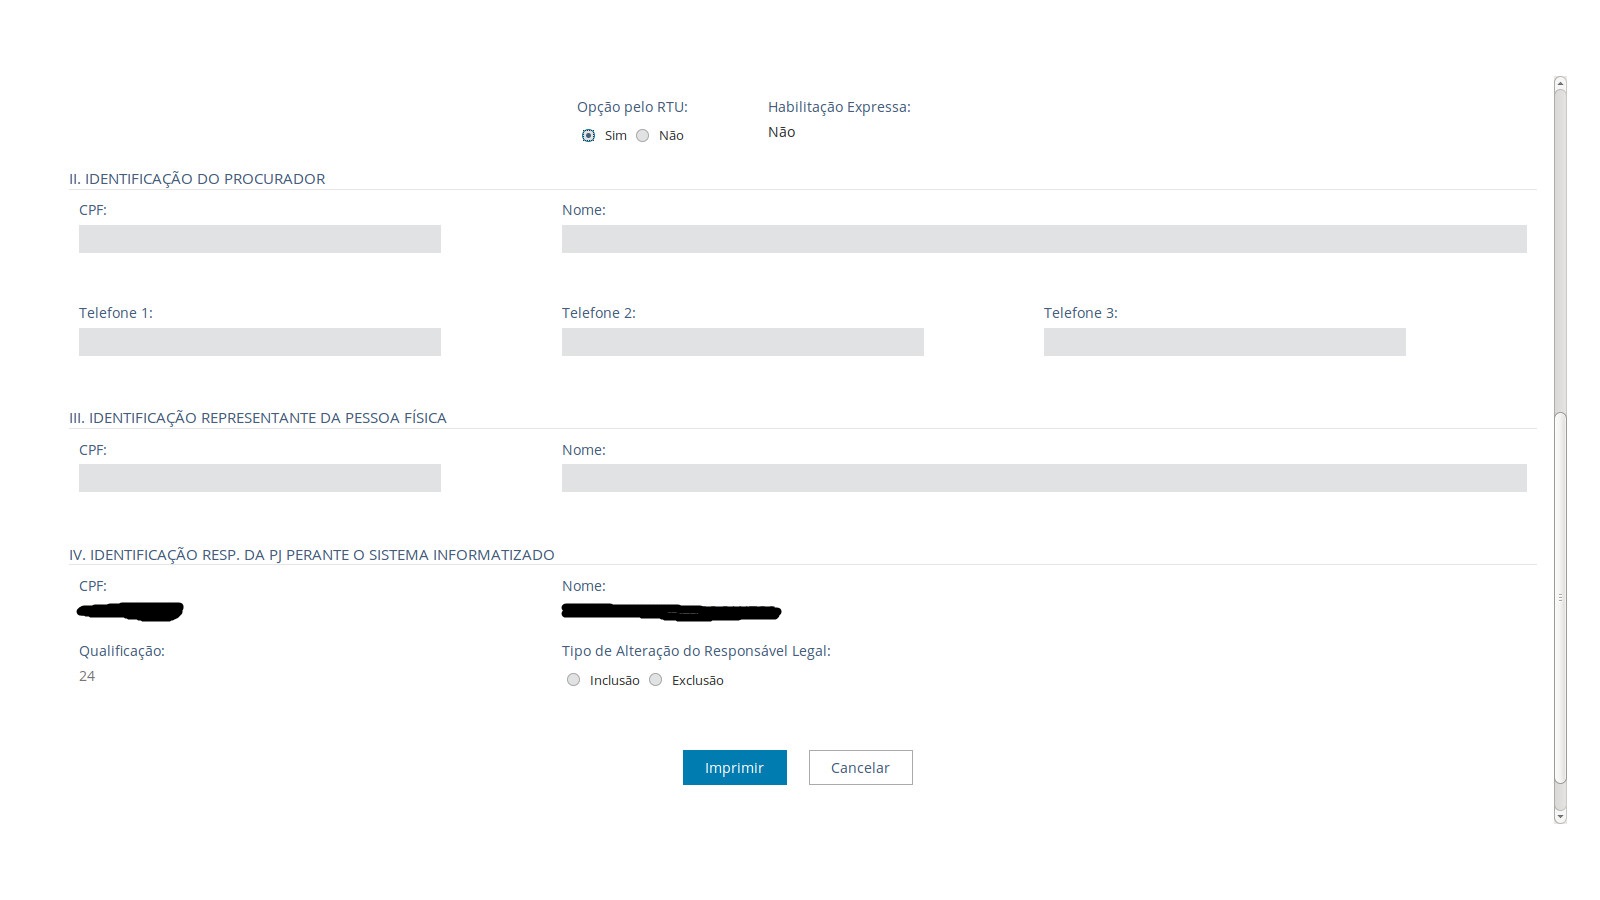Focus the Telefone 3 field

1224,342
